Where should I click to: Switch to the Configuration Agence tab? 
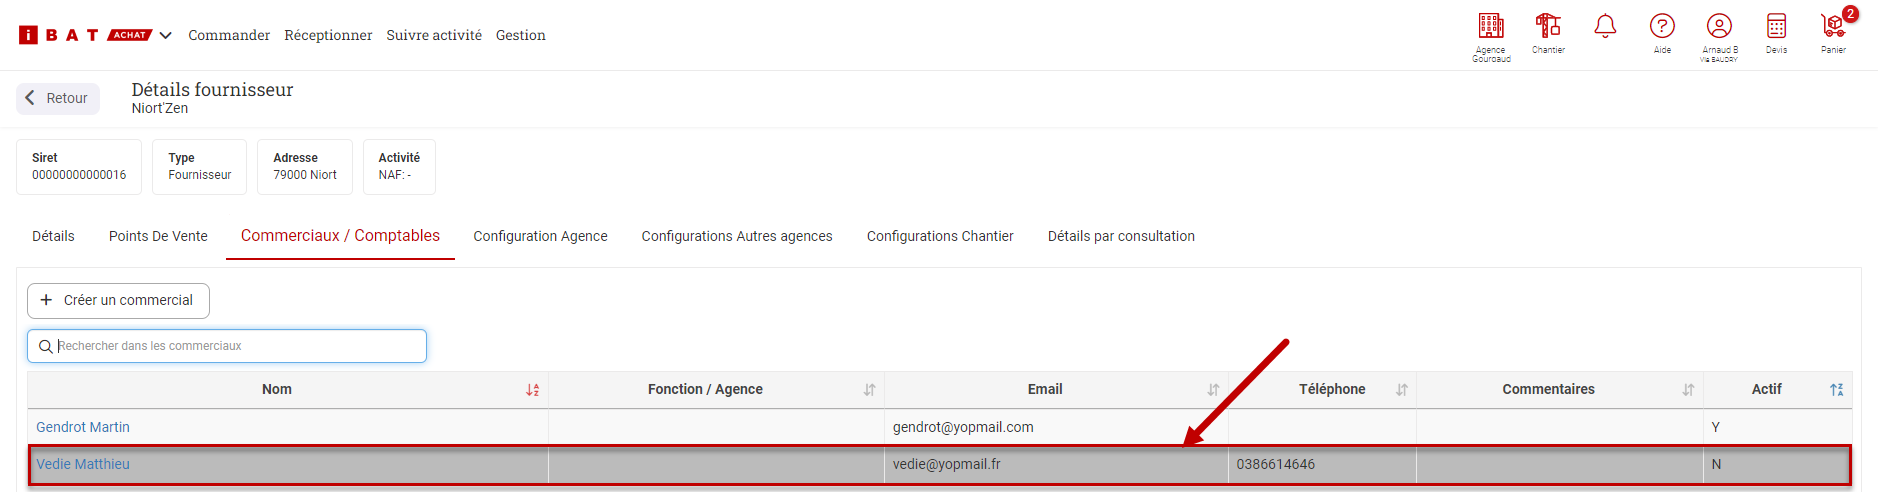tap(540, 236)
